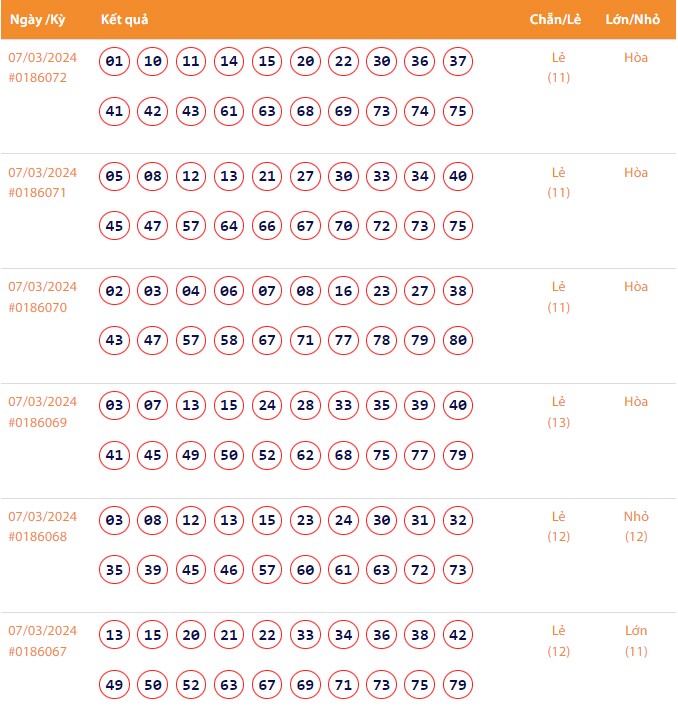Screen dimensions: 678x715
Task: Click the 'Nhỏ (12)' result
Action: [636, 527]
